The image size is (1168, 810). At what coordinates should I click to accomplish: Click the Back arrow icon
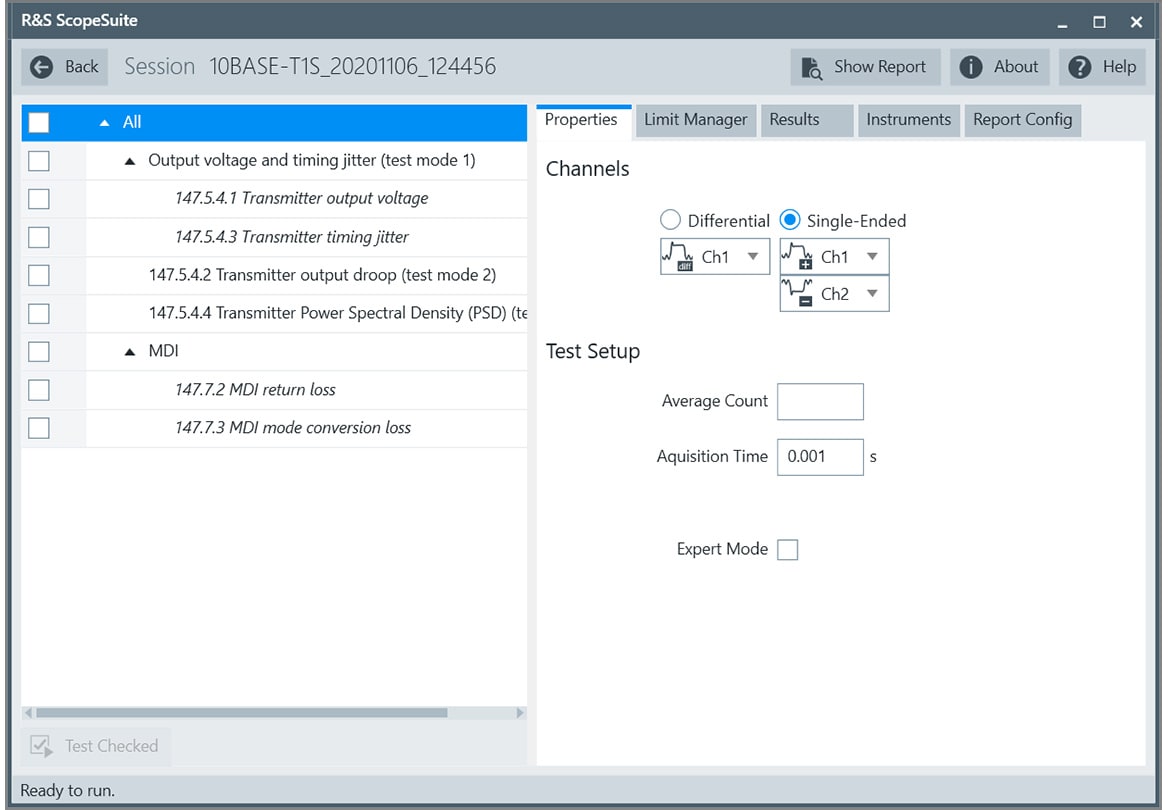42,67
